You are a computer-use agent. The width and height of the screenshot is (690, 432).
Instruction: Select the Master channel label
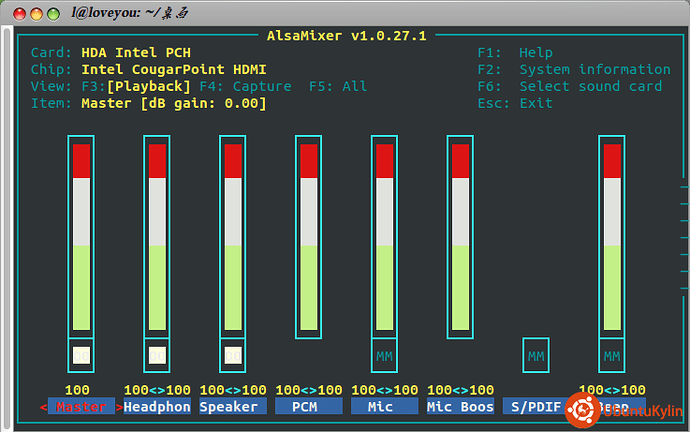click(x=81, y=406)
